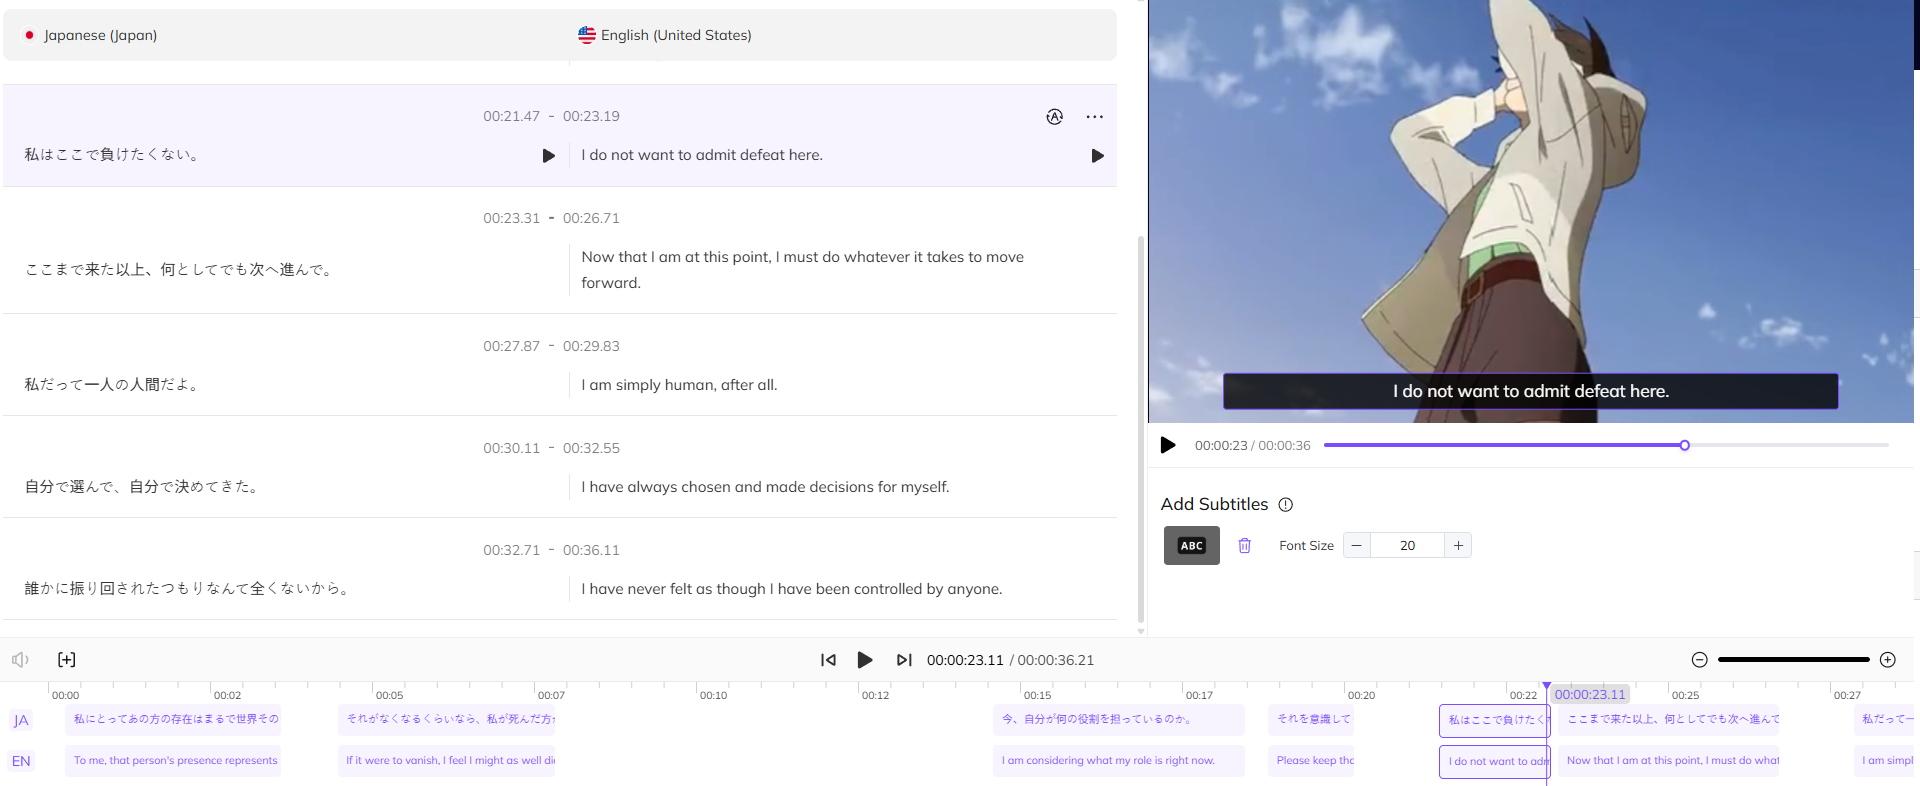Select translation 'Now that I am at this point...'
Screen dimensions: 1920x786
click(802, 270)
